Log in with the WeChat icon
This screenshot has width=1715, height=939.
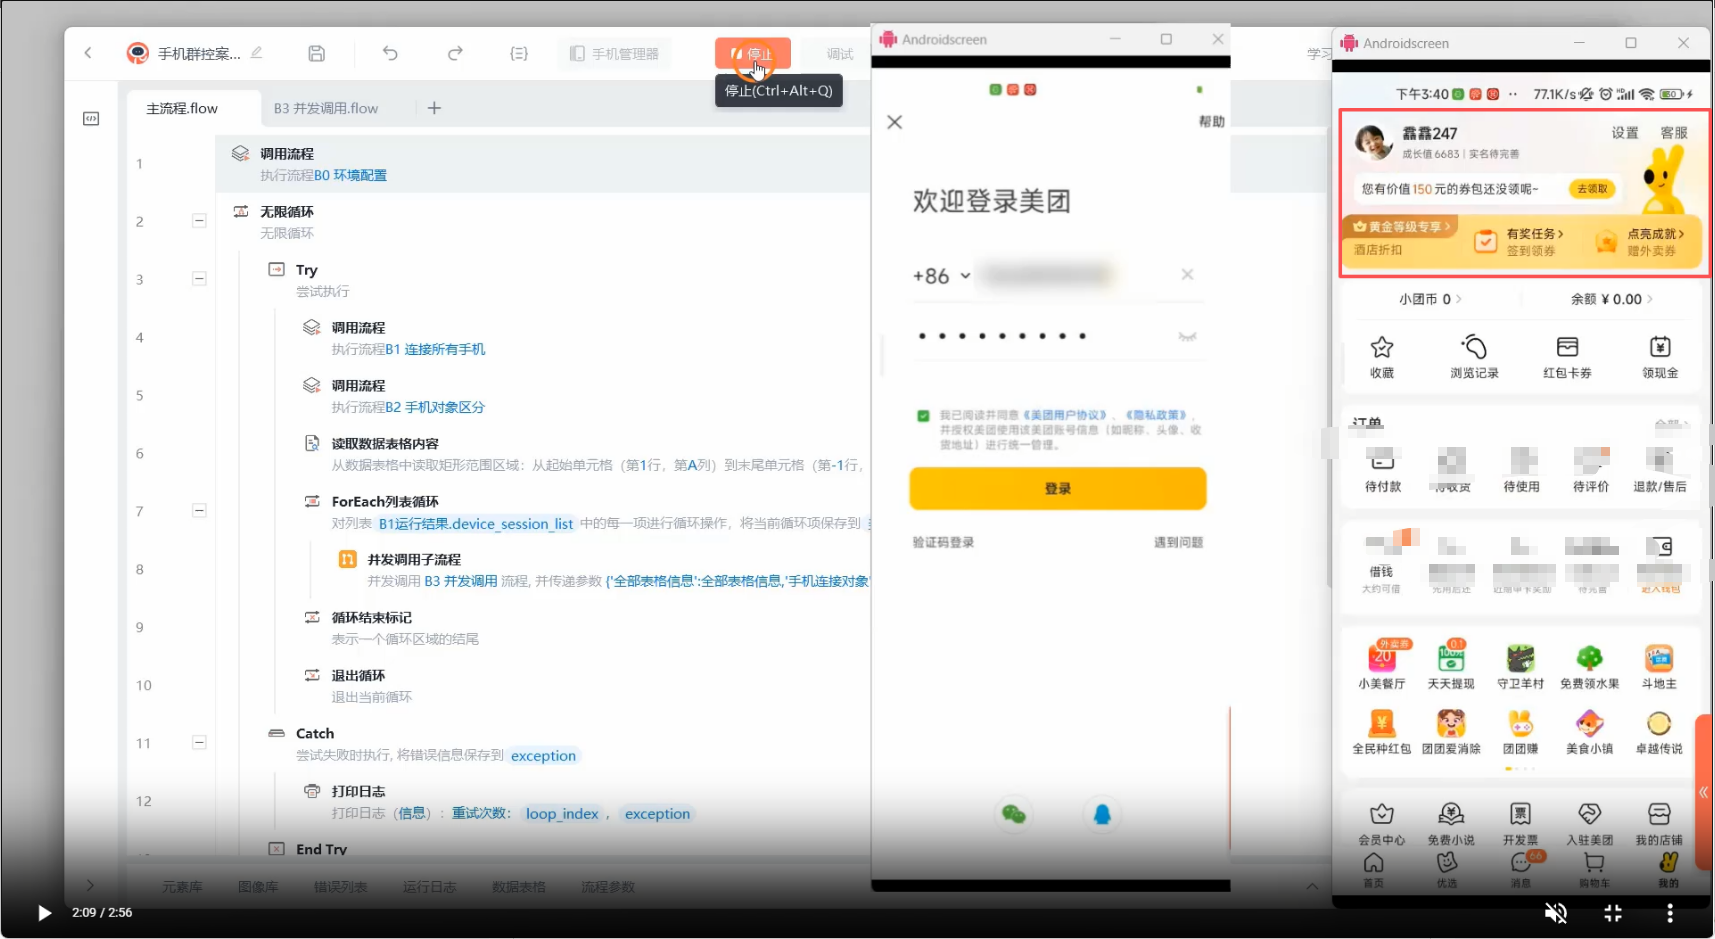tap(1013, 814)
